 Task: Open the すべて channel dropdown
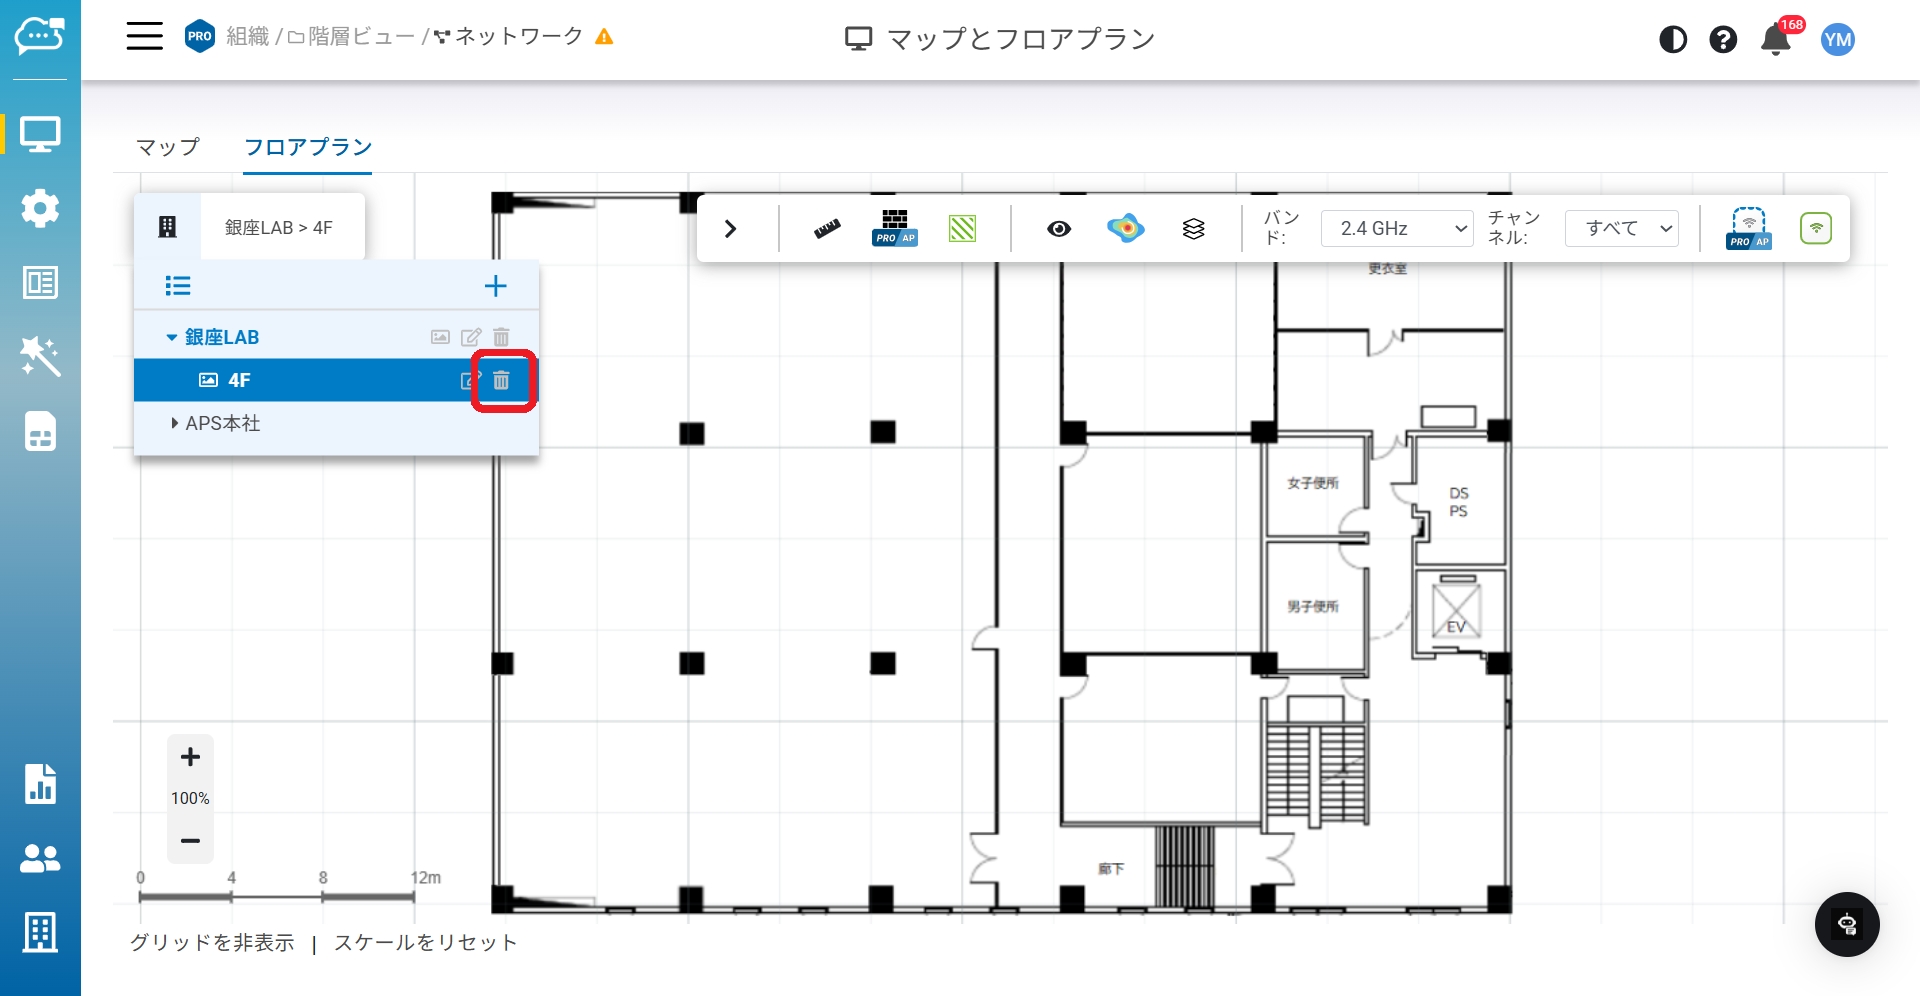(1621, 229)
